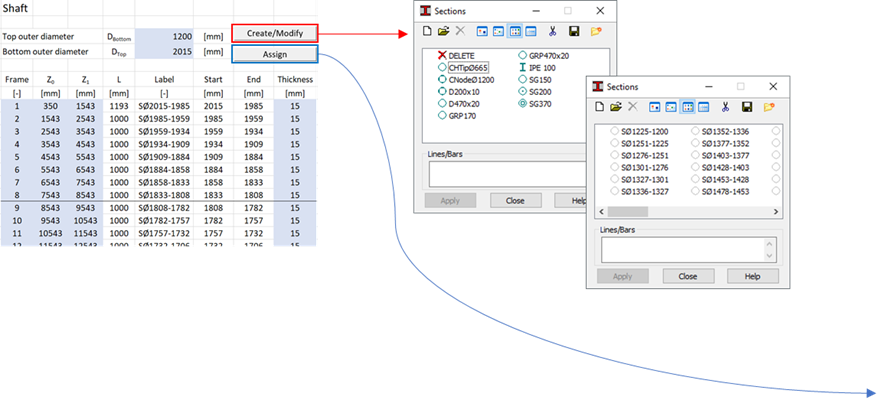Select the IPE 100 section
Viewport: 886px width, 403px height.
[x=536, y=68]
